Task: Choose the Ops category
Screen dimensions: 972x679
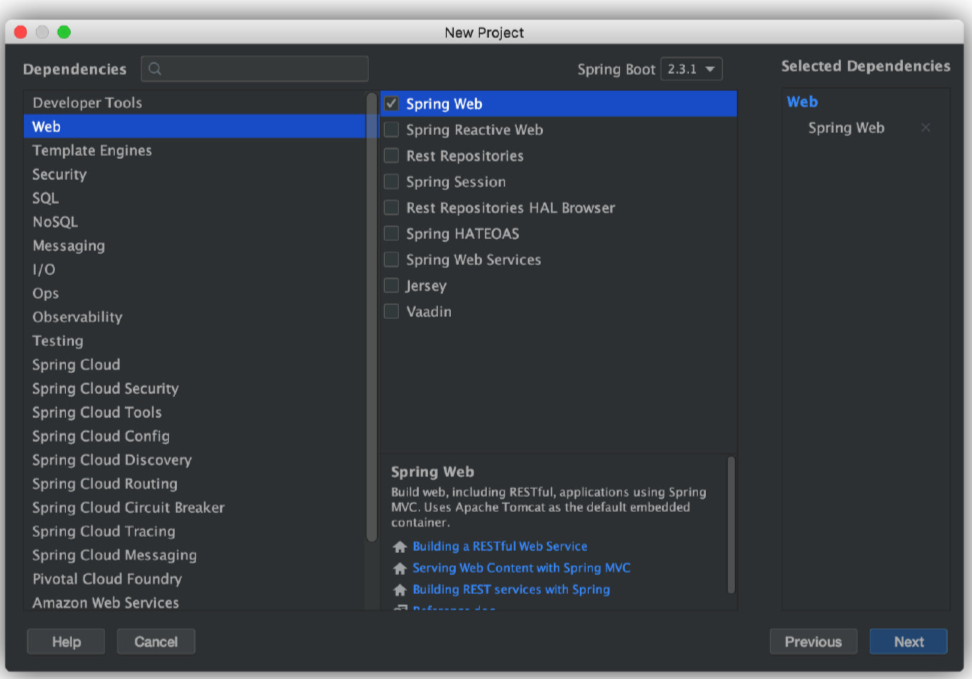Action: tap(195, 293)
